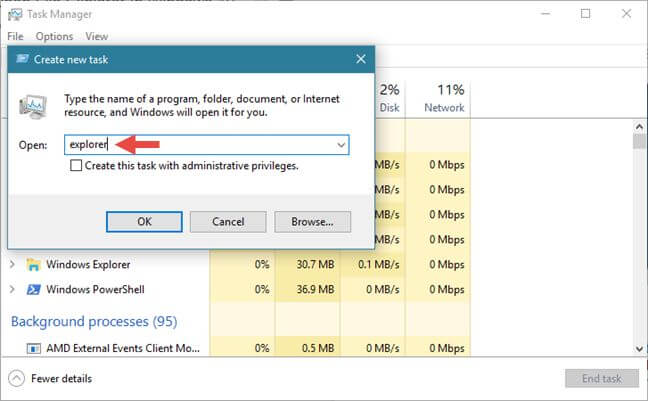Click the Background processes (95) heading

pyautogui.click(x=94, y=322)
